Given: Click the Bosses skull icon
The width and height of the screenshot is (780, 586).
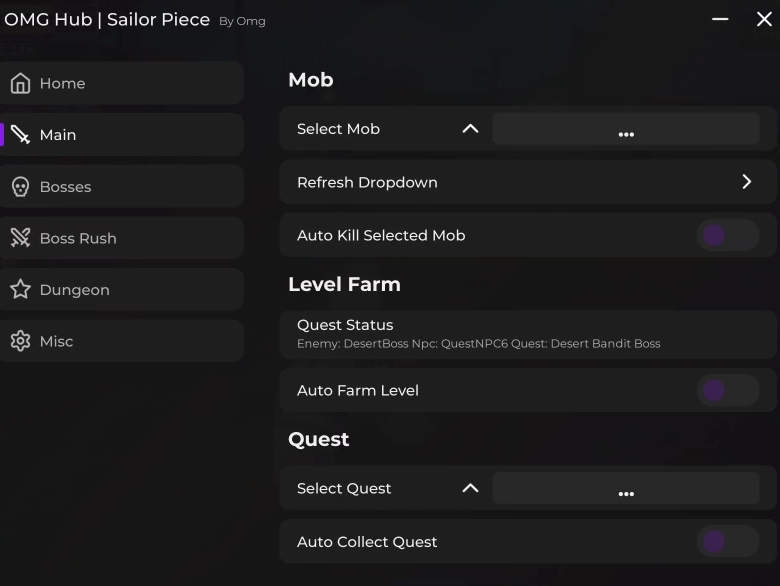Looking at the screenshot, I should 20,187.
